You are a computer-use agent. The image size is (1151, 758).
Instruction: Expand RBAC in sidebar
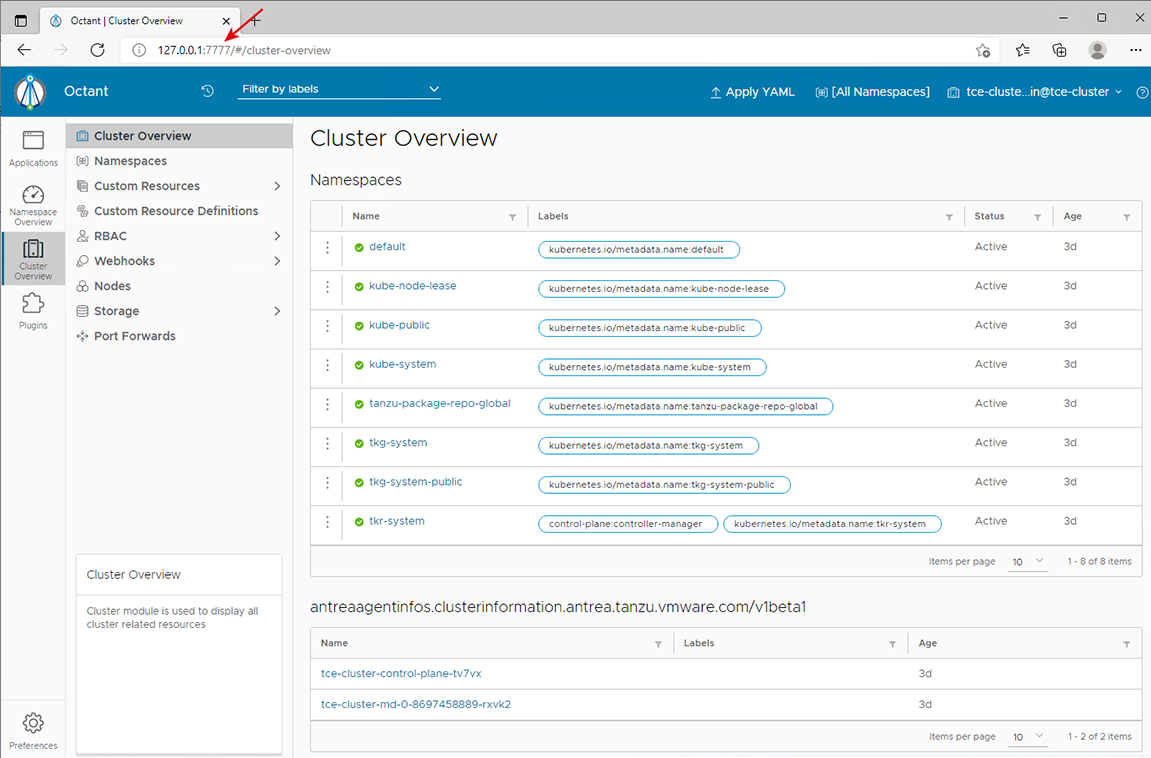(277, 236)
